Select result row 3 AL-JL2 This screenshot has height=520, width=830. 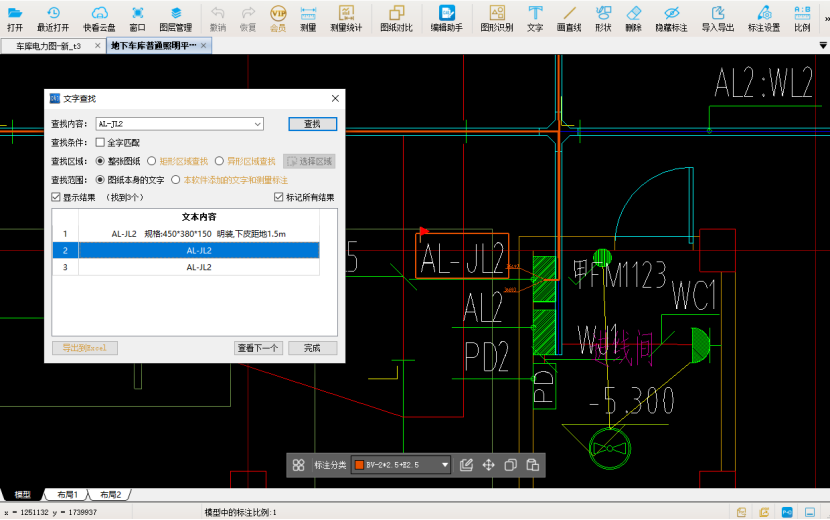click(198, 268)
